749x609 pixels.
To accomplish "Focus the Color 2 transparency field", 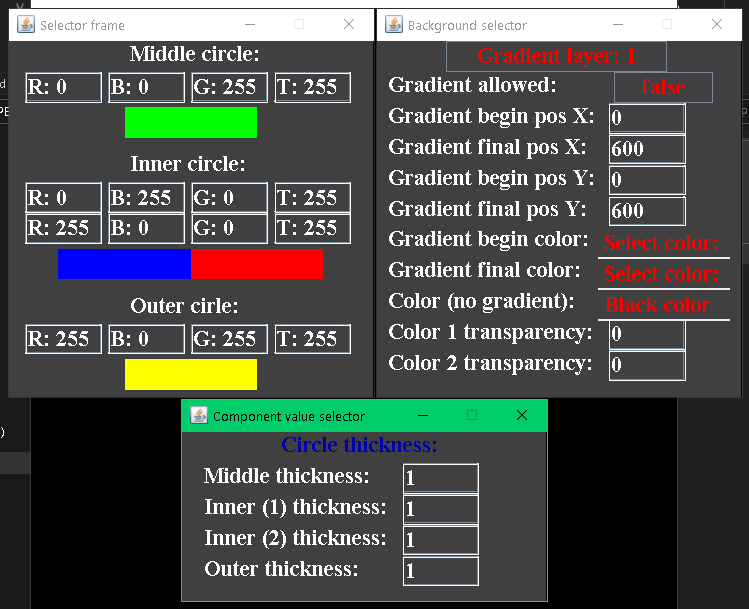I will click(x=647, y=365).
